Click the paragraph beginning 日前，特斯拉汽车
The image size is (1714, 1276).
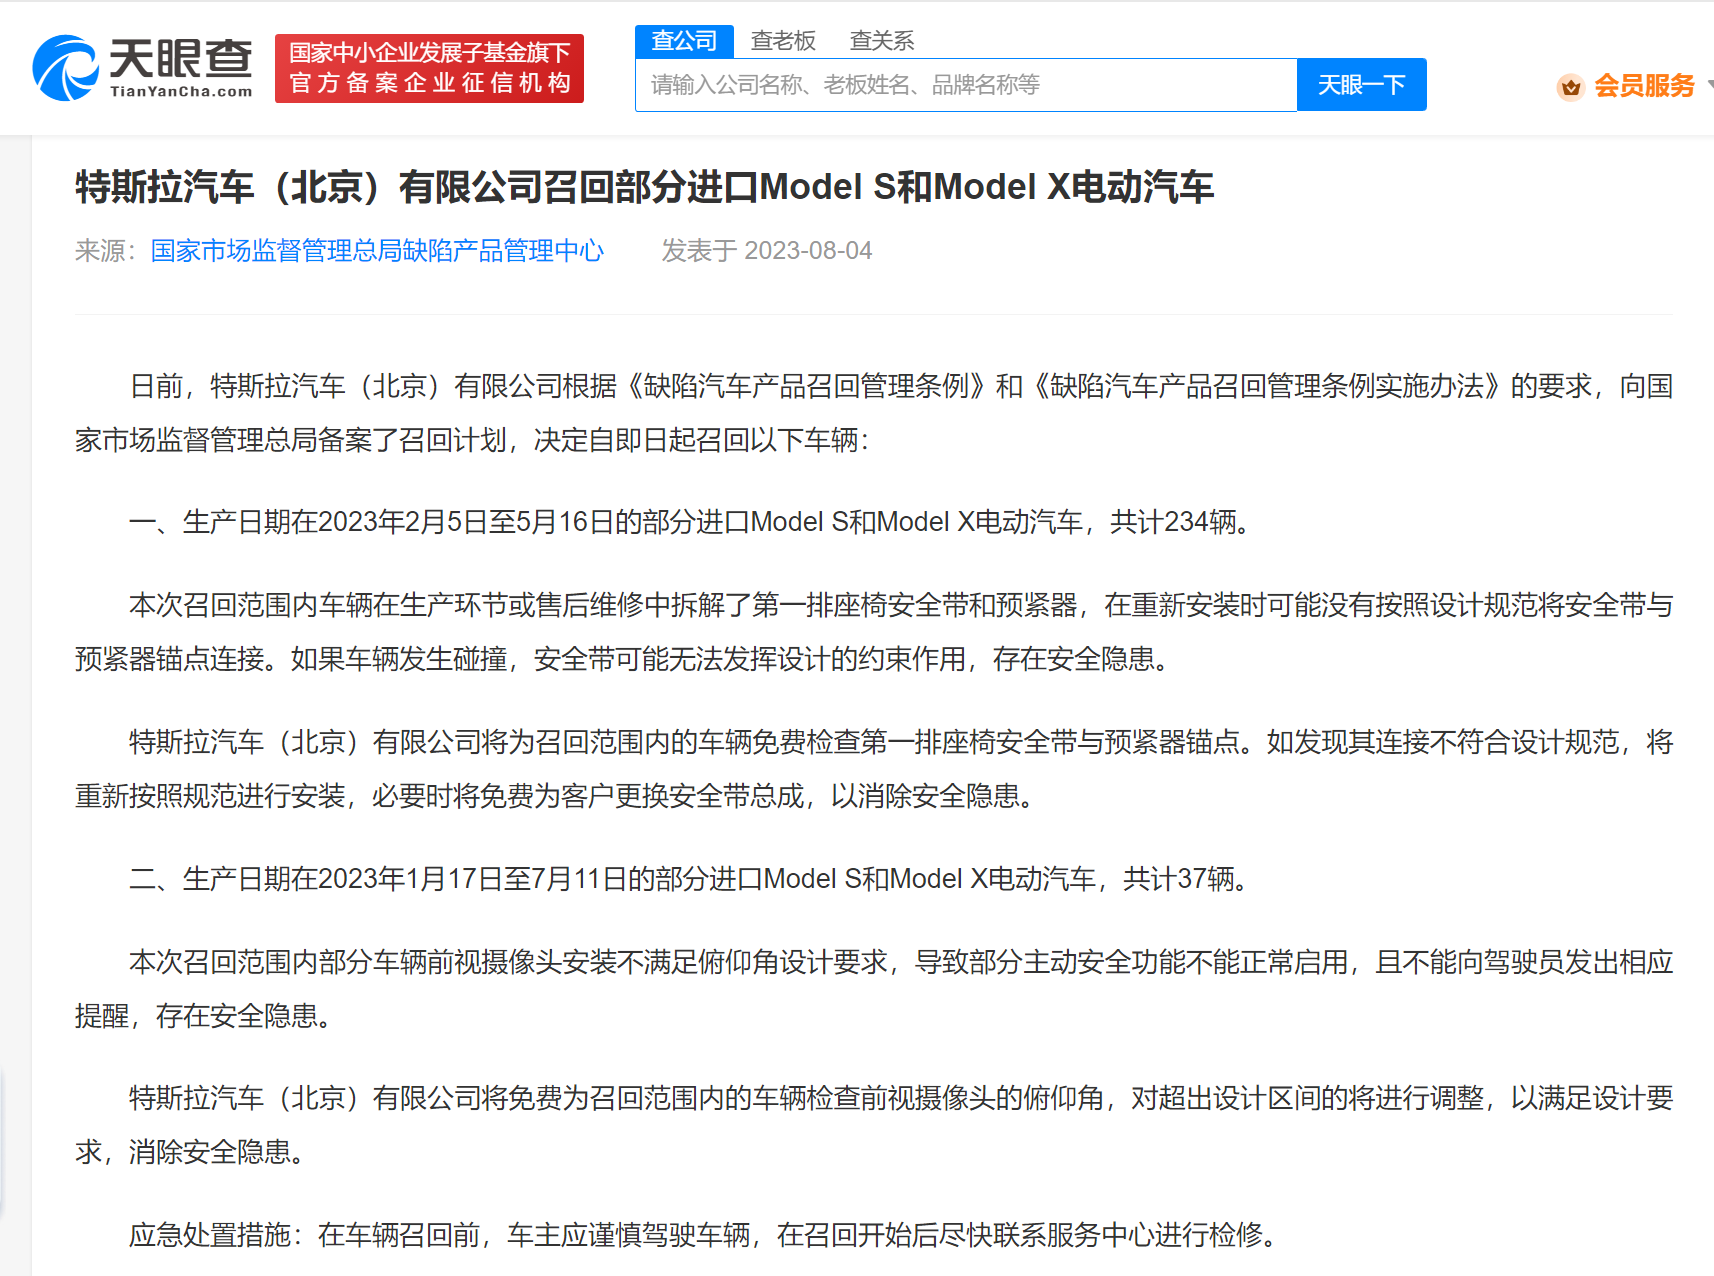pos(874,413)
